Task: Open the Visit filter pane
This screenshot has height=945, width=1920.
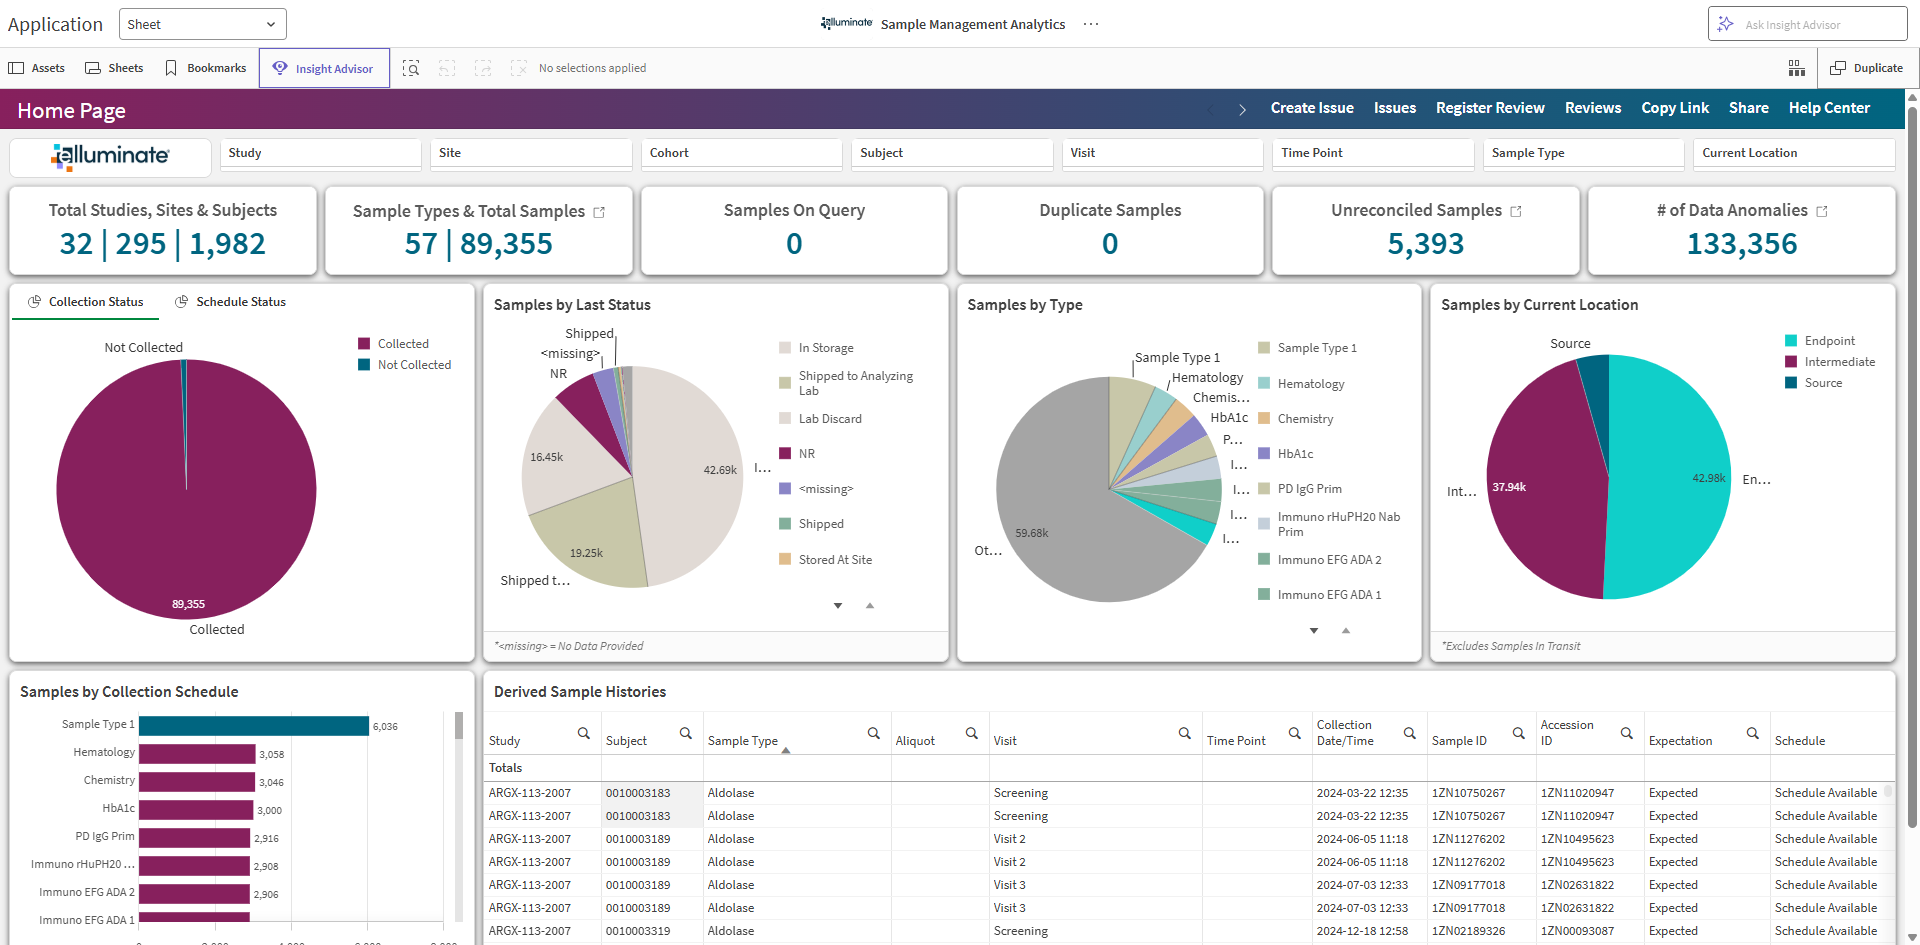Action: (x=1162, y=153)
